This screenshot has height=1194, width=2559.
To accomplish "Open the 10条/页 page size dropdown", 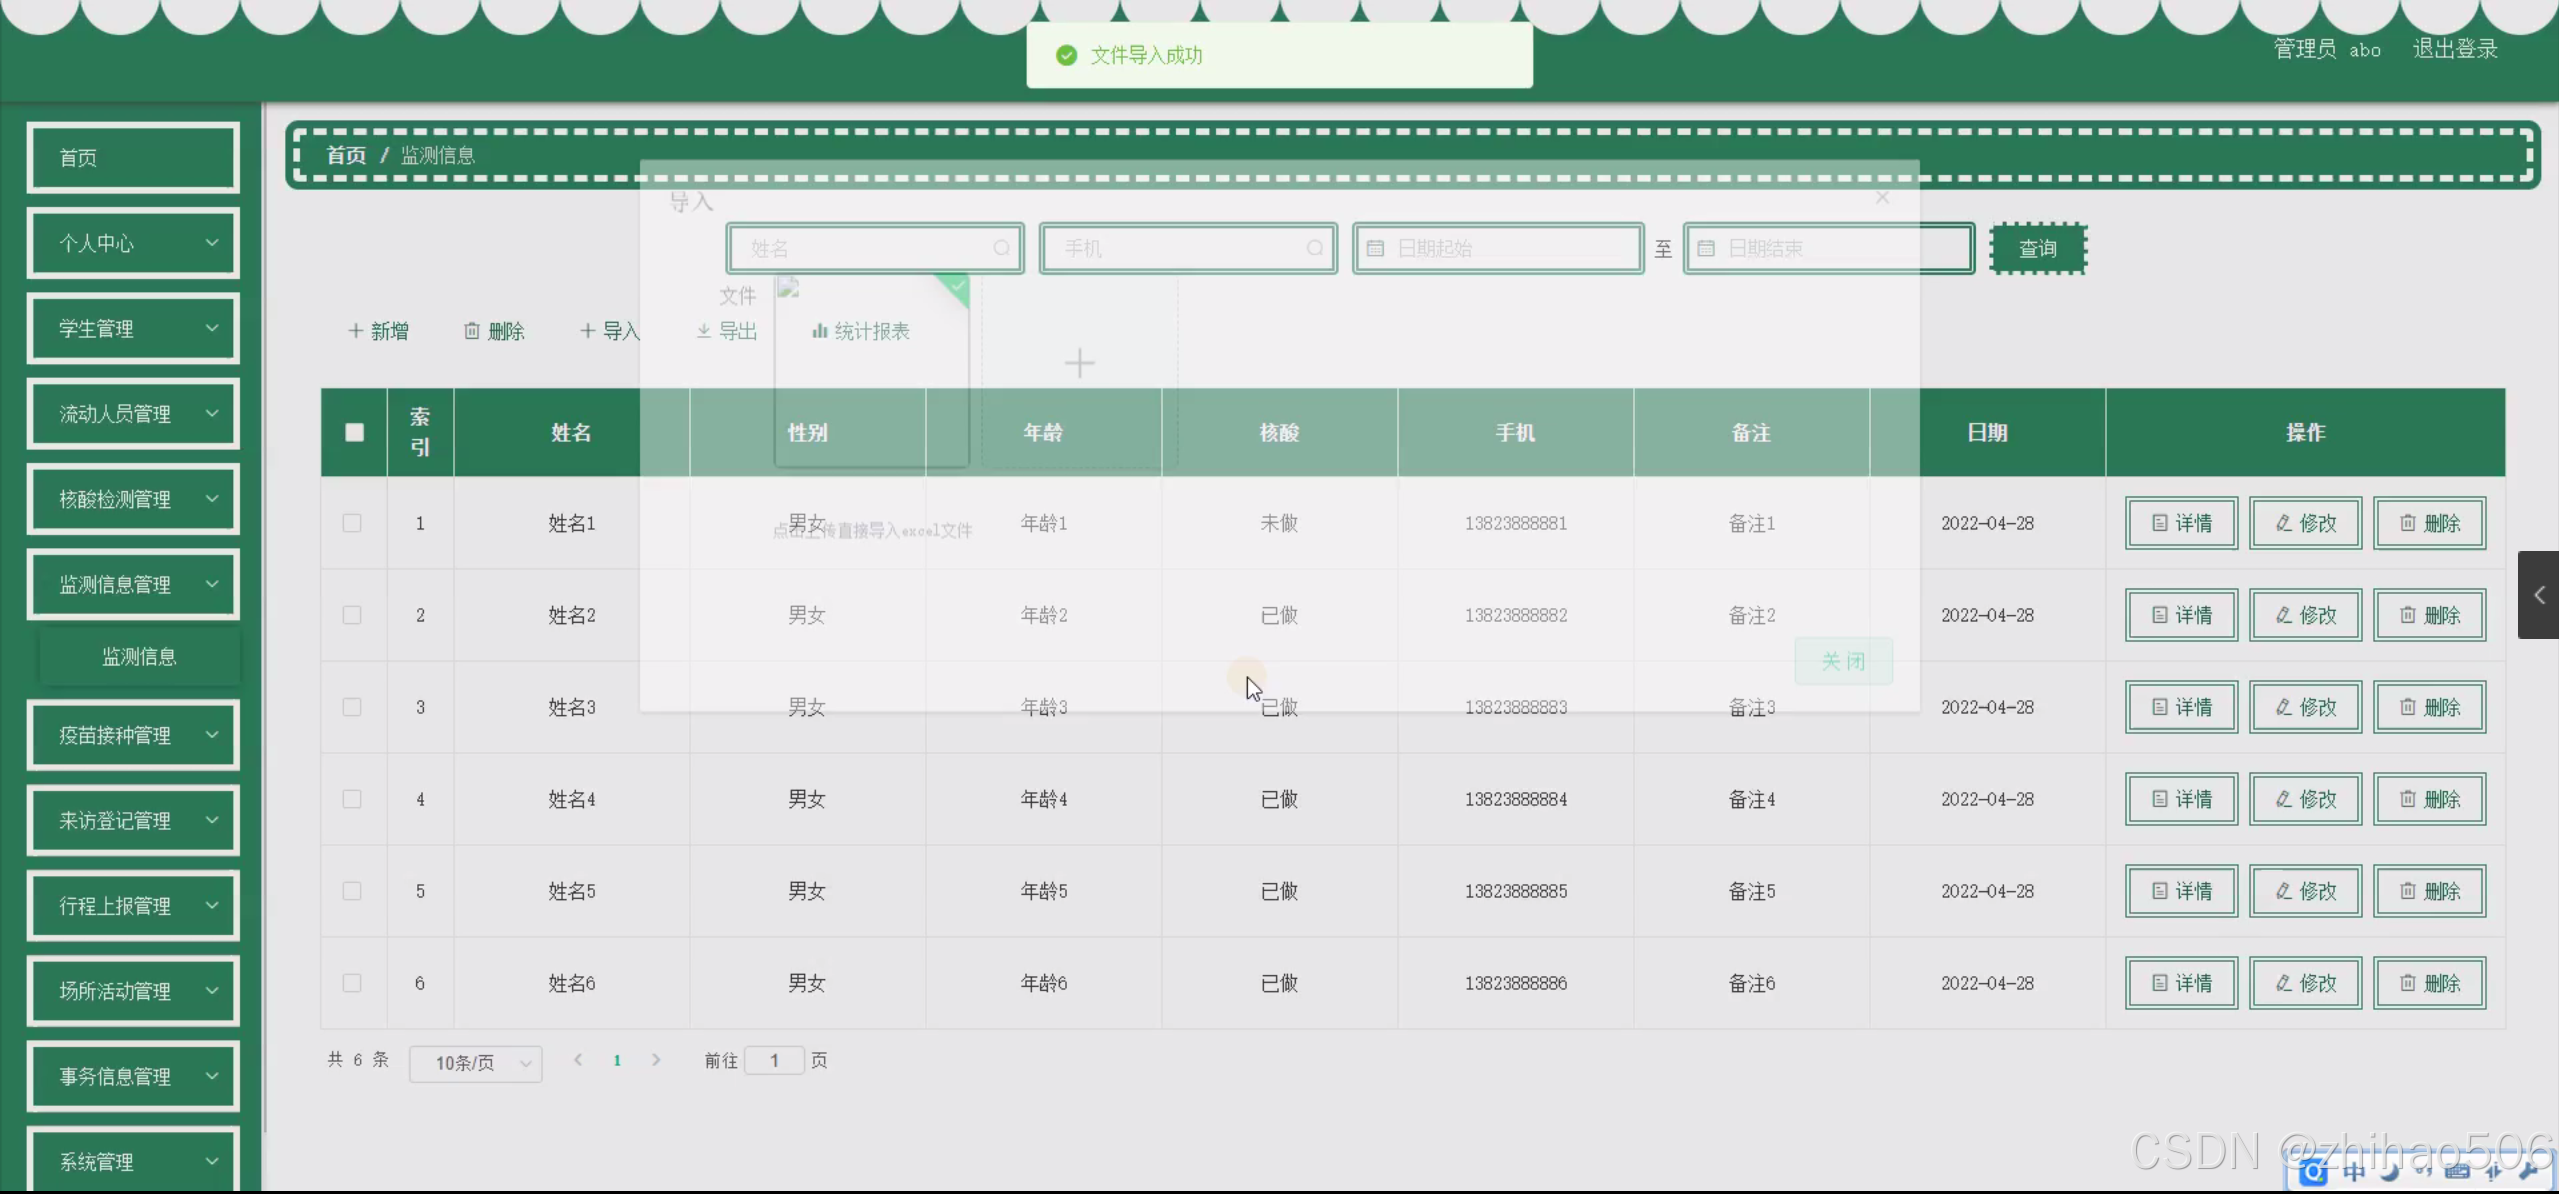I will coord(476,1063).
